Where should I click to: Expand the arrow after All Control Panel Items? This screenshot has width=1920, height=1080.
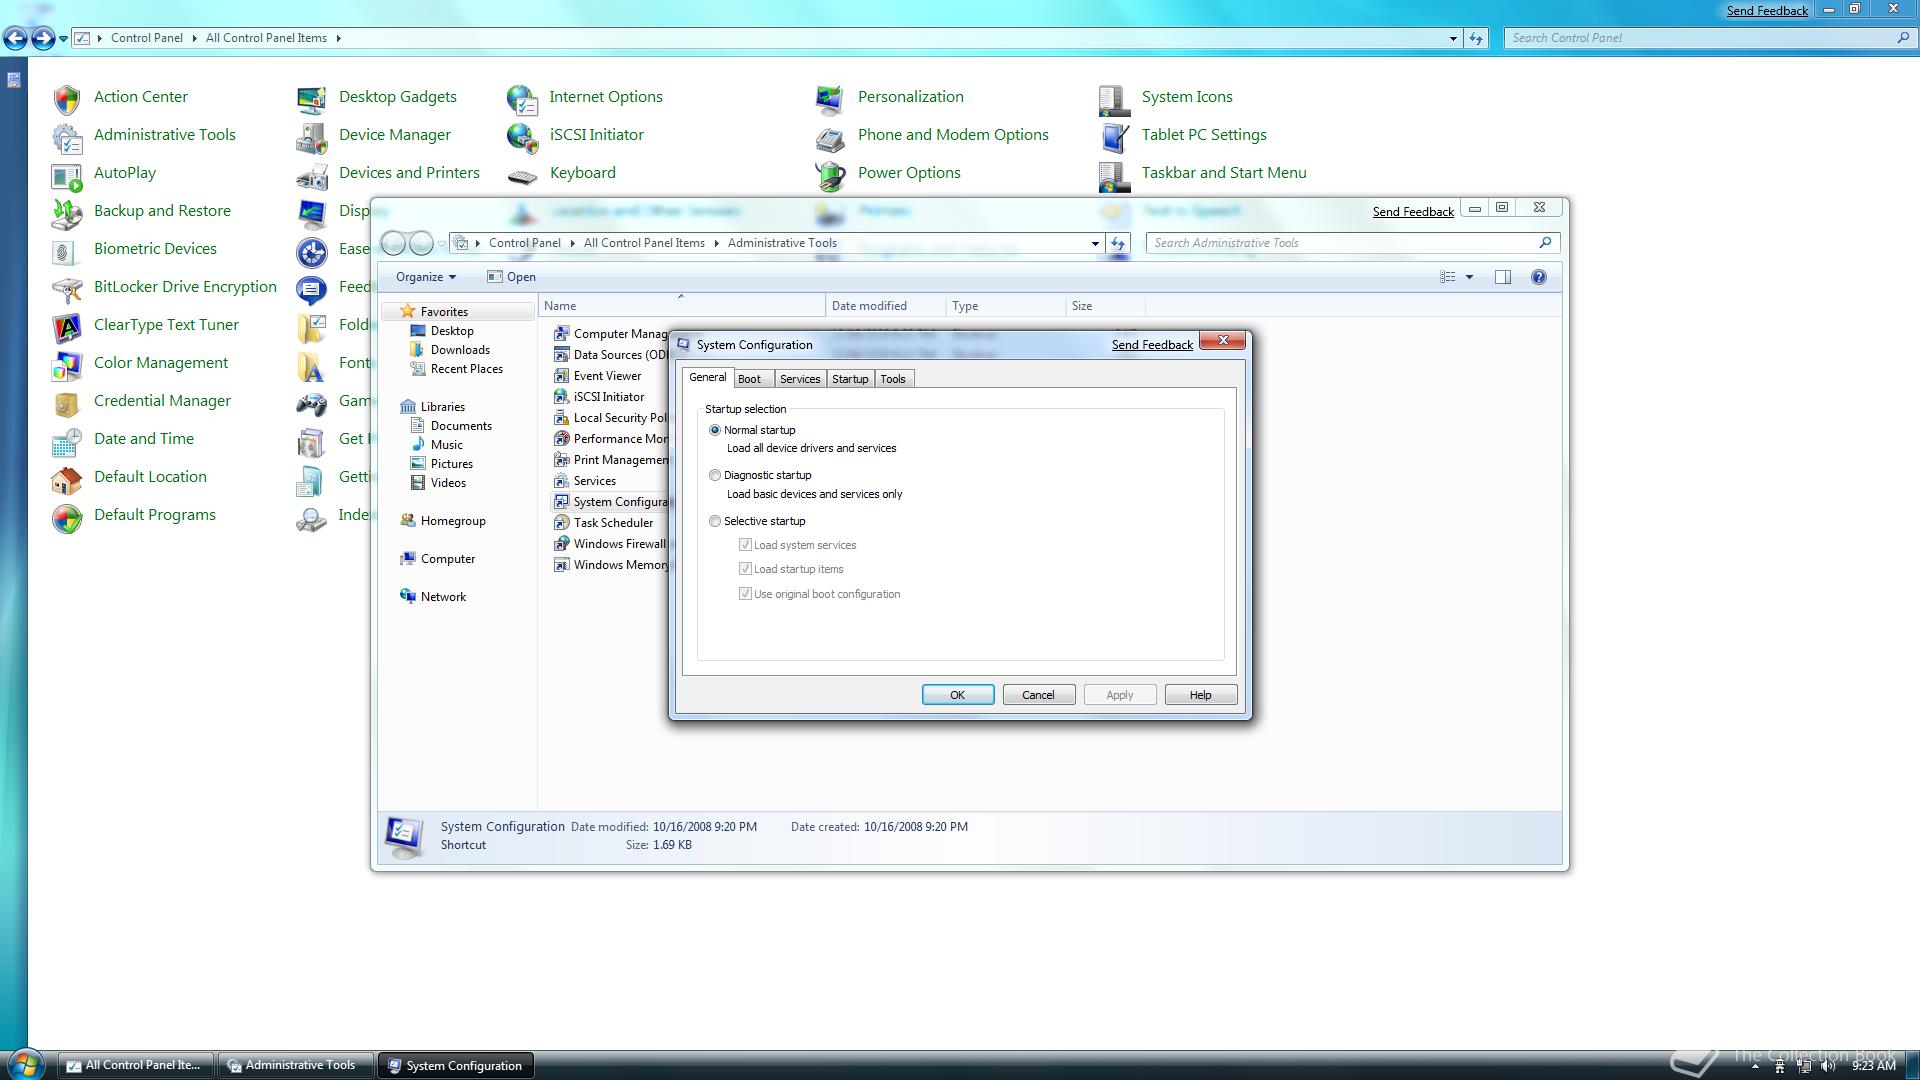click(338, 38)
